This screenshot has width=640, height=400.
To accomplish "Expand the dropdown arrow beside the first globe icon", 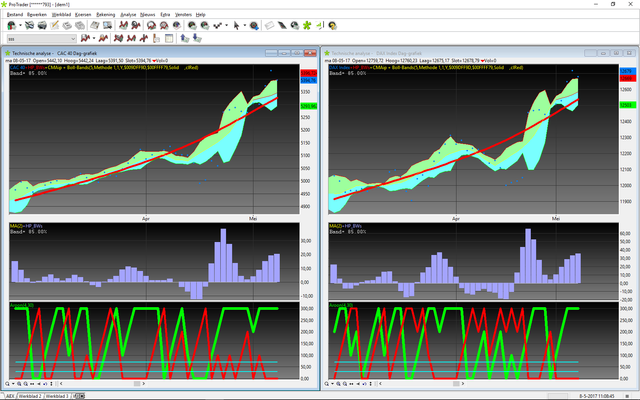I will 20,26.
